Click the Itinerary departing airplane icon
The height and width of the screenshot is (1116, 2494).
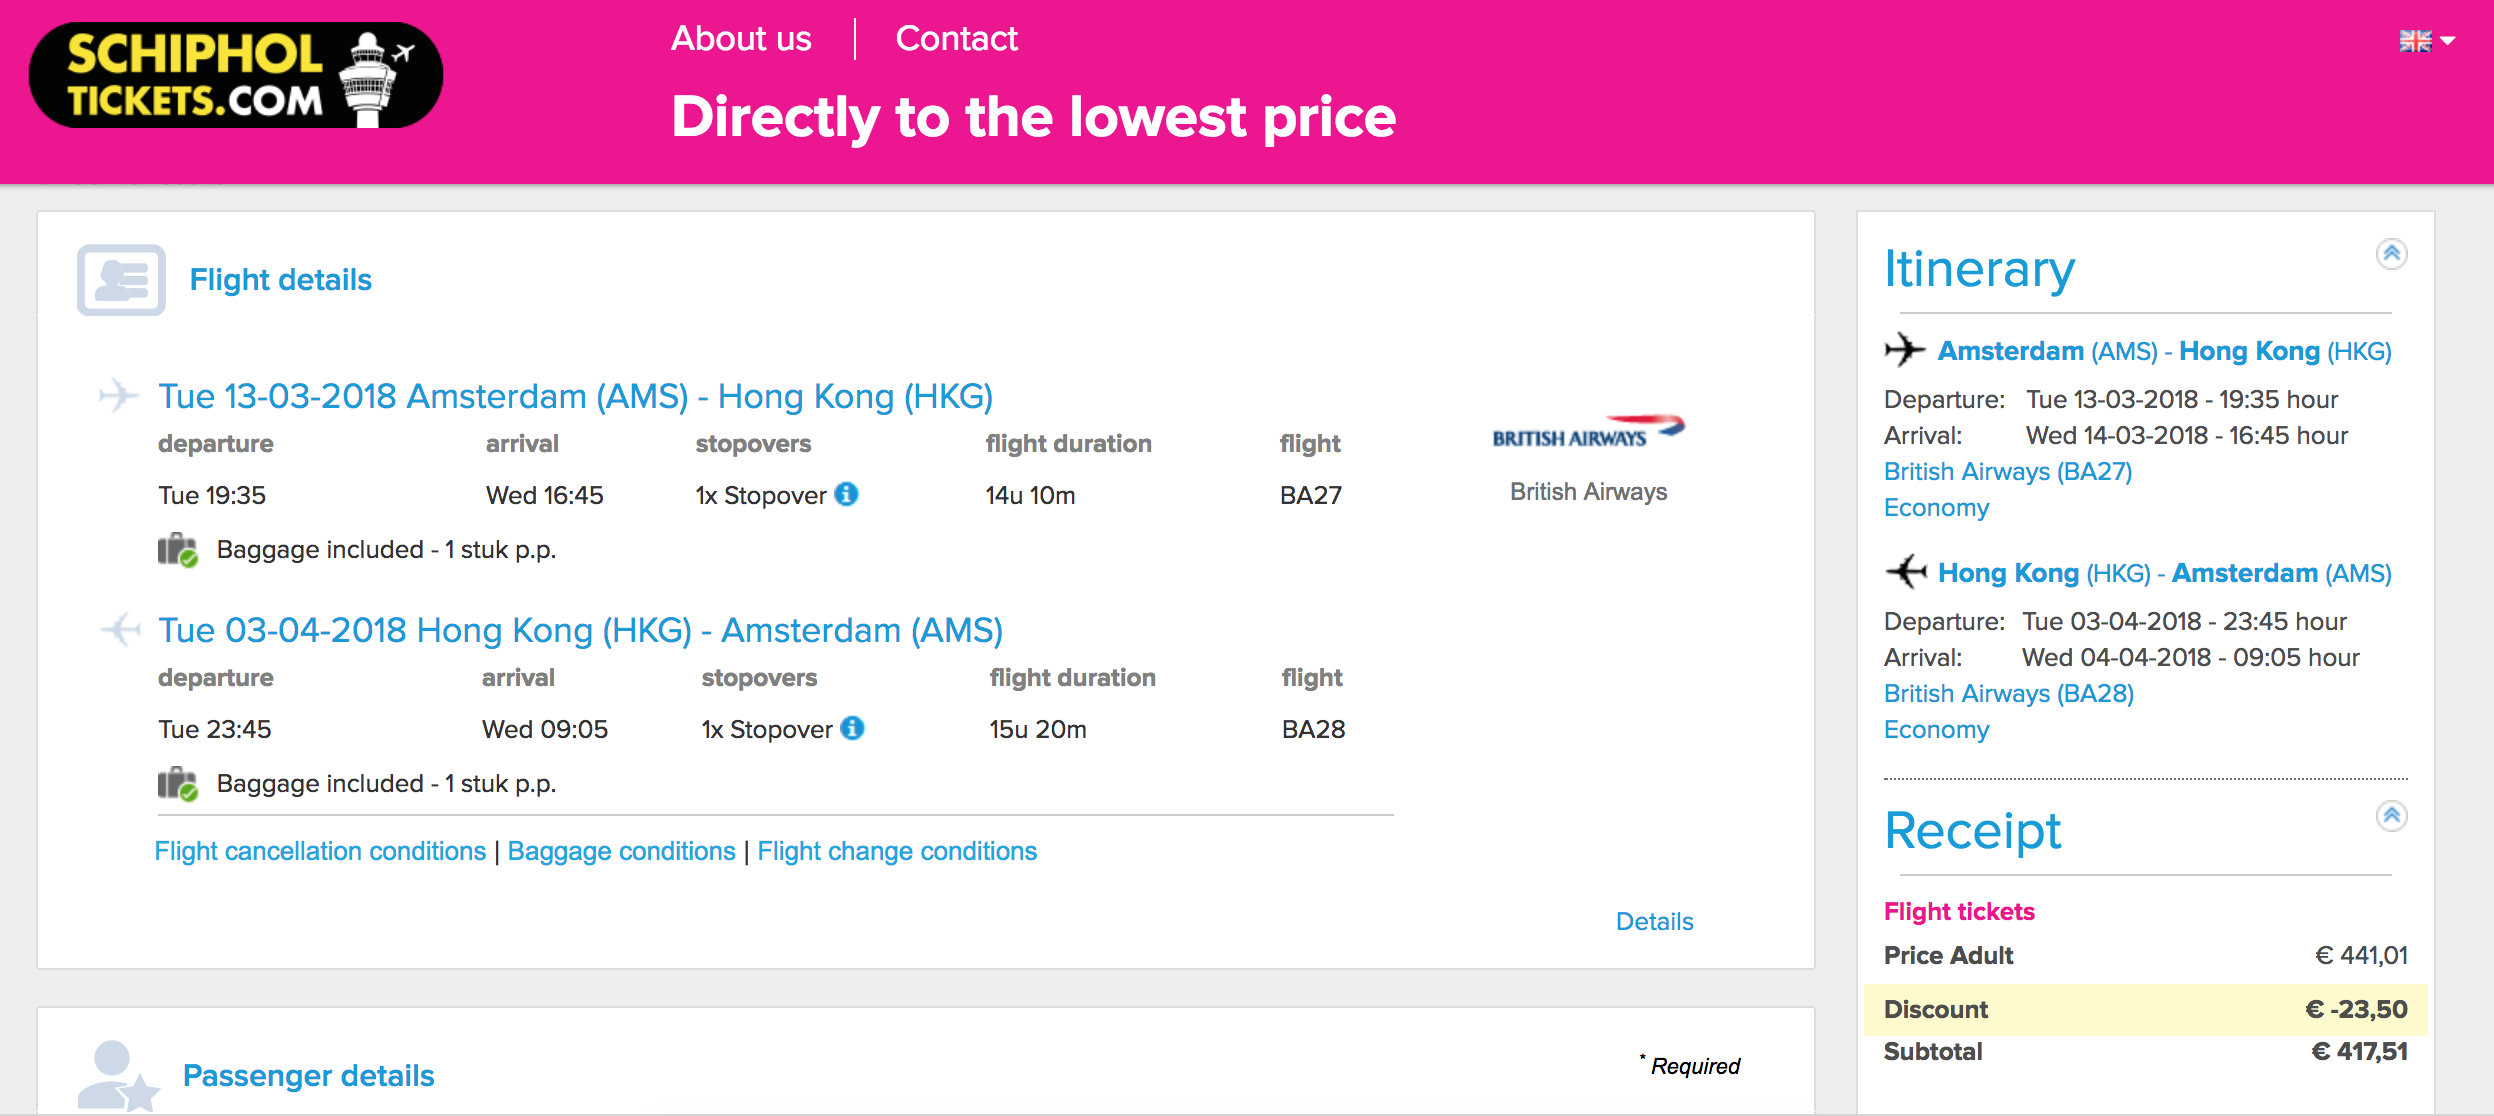[1904, 350]
